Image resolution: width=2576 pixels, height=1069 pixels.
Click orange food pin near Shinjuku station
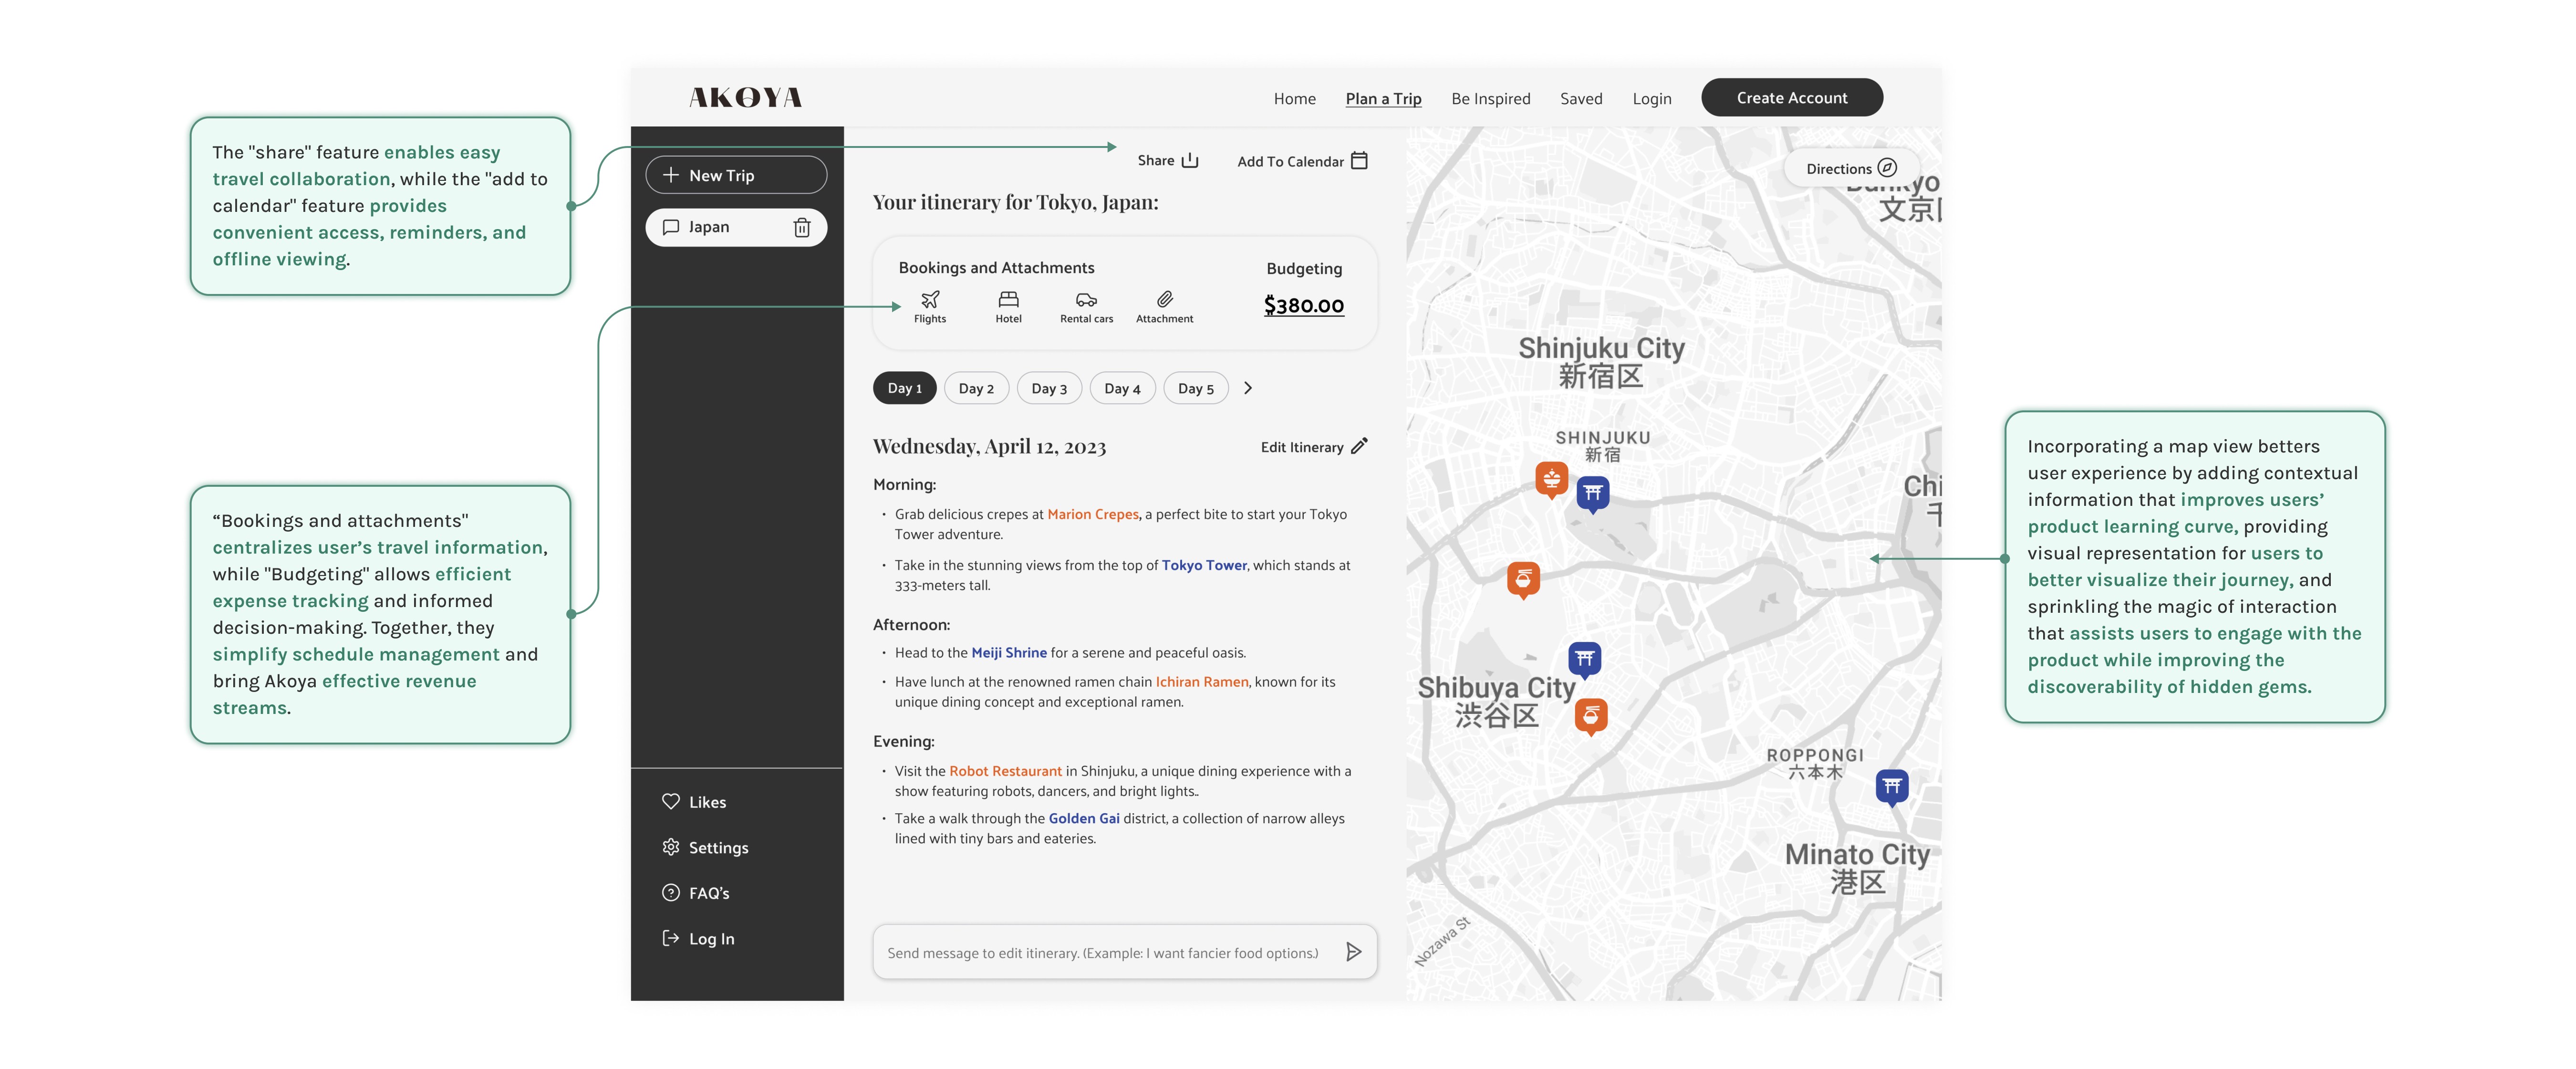[x=1551, y=479]
